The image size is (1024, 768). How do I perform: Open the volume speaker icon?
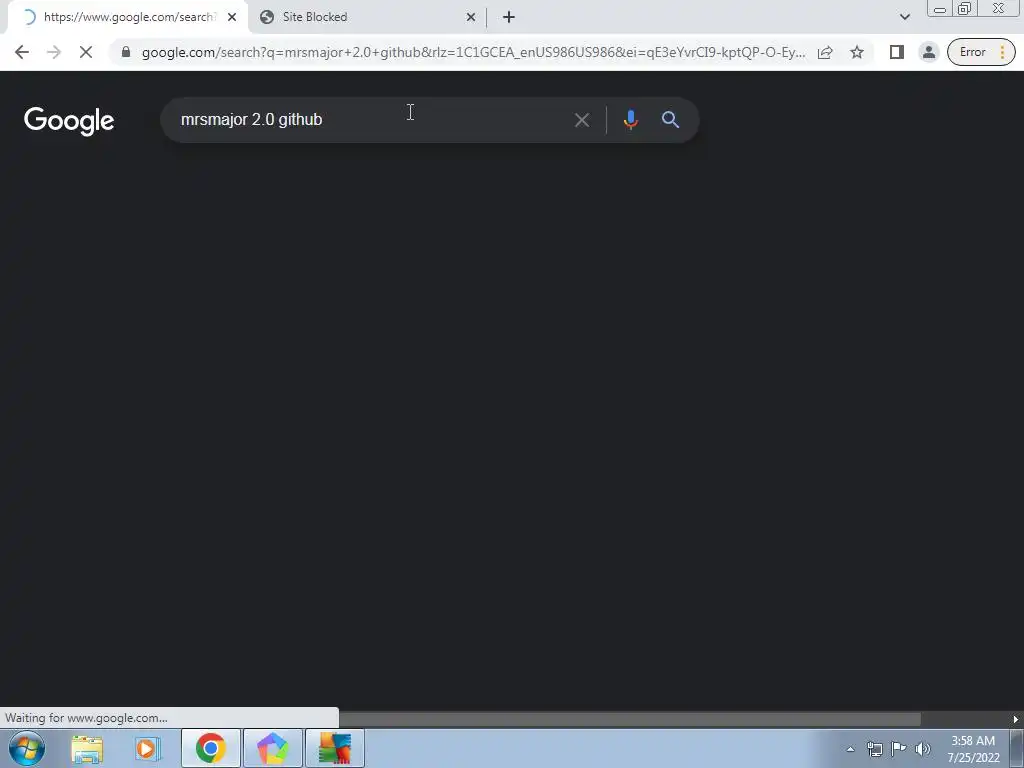tap(923, 749)
